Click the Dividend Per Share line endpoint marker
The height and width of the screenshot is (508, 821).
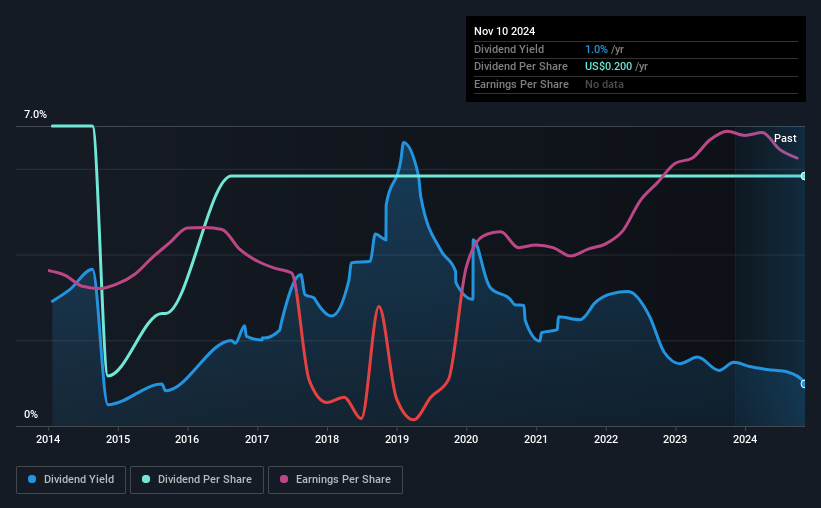coord(803,176)
